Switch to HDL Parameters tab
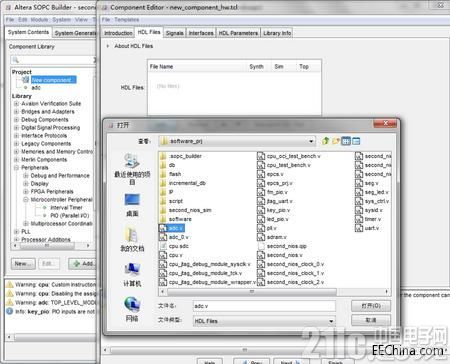This screenshot has height=364, width=450. coord(238,33)
